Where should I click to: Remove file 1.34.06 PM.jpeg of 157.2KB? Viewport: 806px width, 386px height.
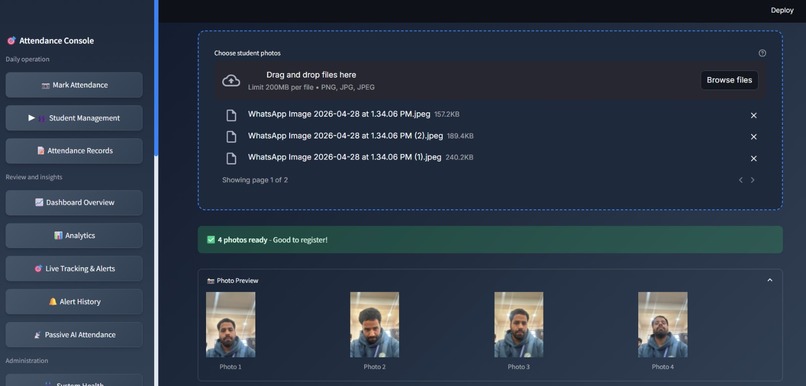tap(754, 116)
